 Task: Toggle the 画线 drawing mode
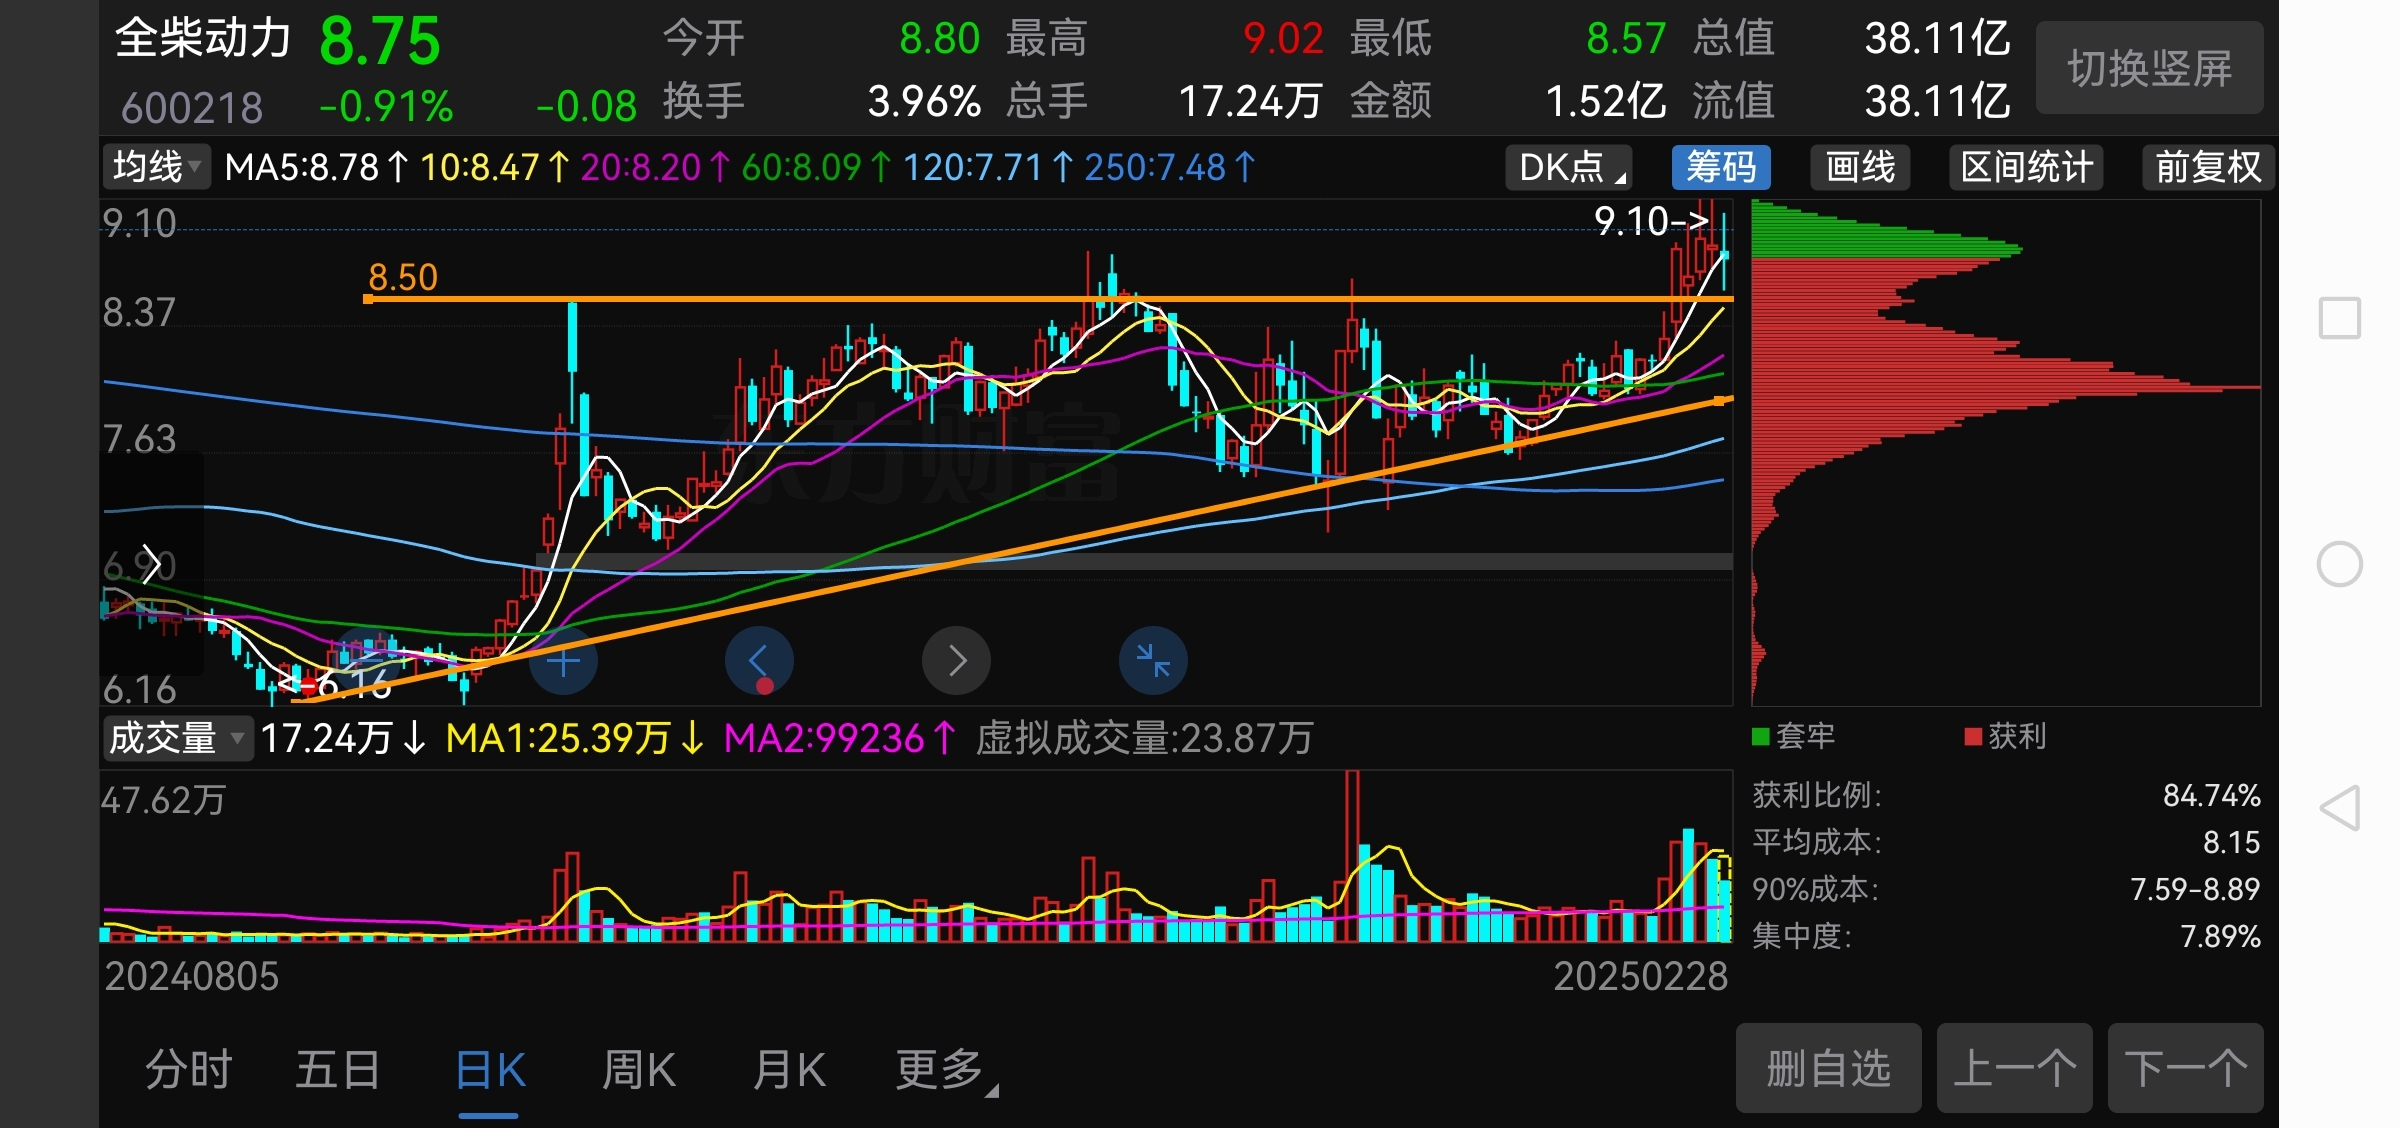(1859, 167)
